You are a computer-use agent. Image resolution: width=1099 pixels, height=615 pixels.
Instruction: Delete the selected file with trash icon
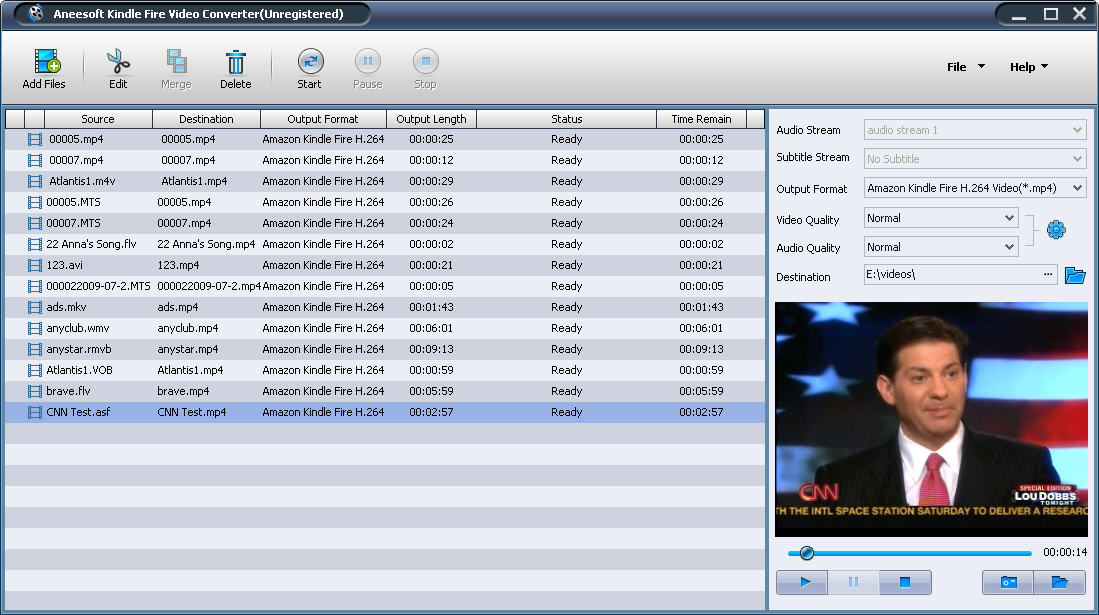pos(236,62)
